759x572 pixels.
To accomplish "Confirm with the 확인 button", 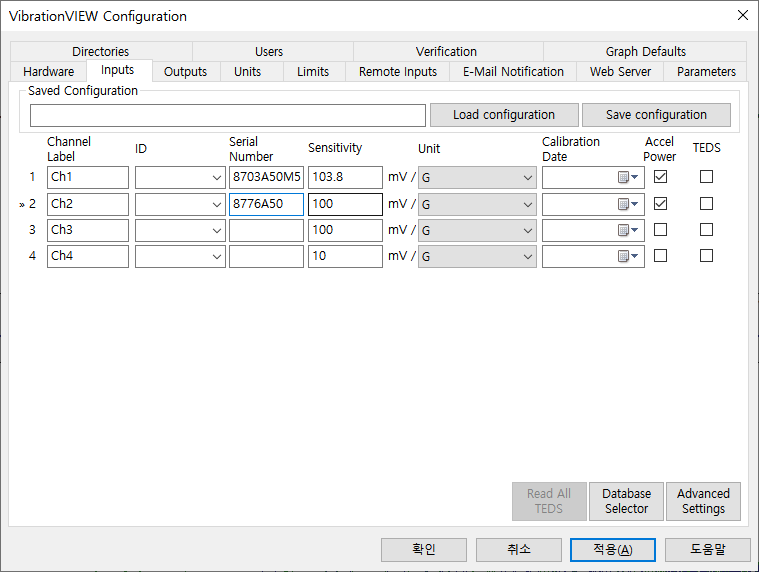I will click(x=424, y=550).
